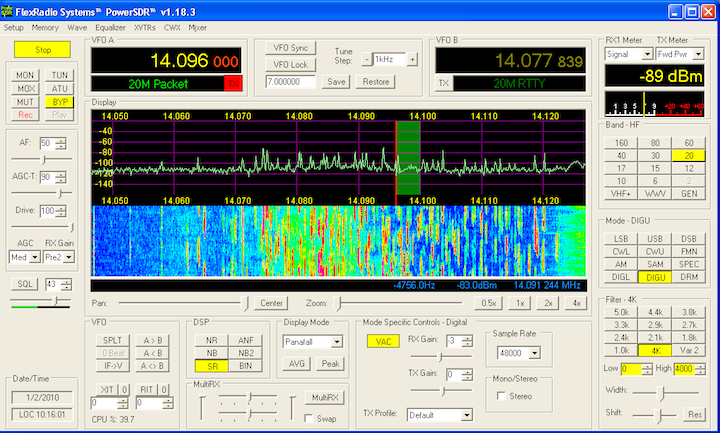Screen dimensions: 720x433
Task: Open the Equalizer menu
Action: pos(110,27)
